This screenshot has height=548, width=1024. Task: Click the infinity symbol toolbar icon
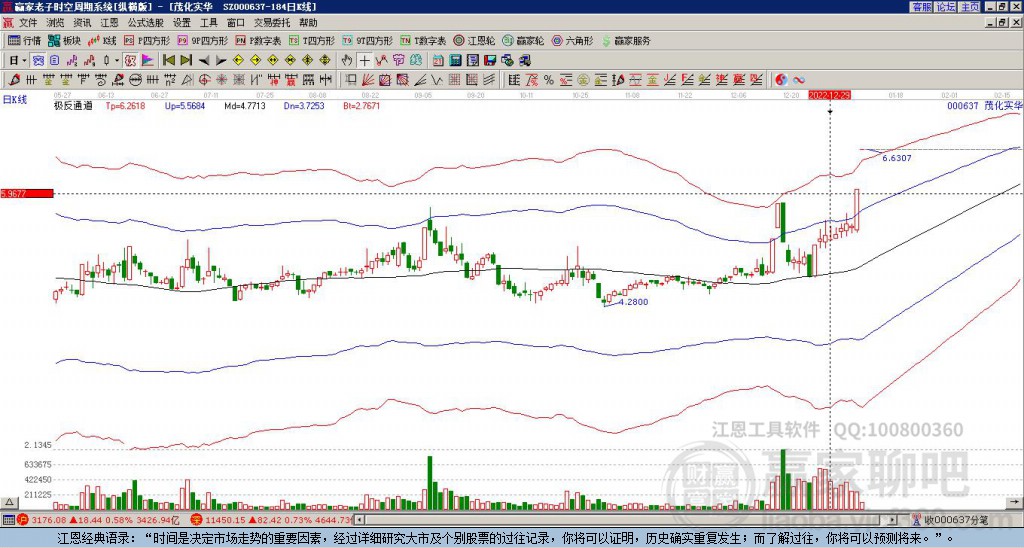pyautogui.click(x=799, y=79)
